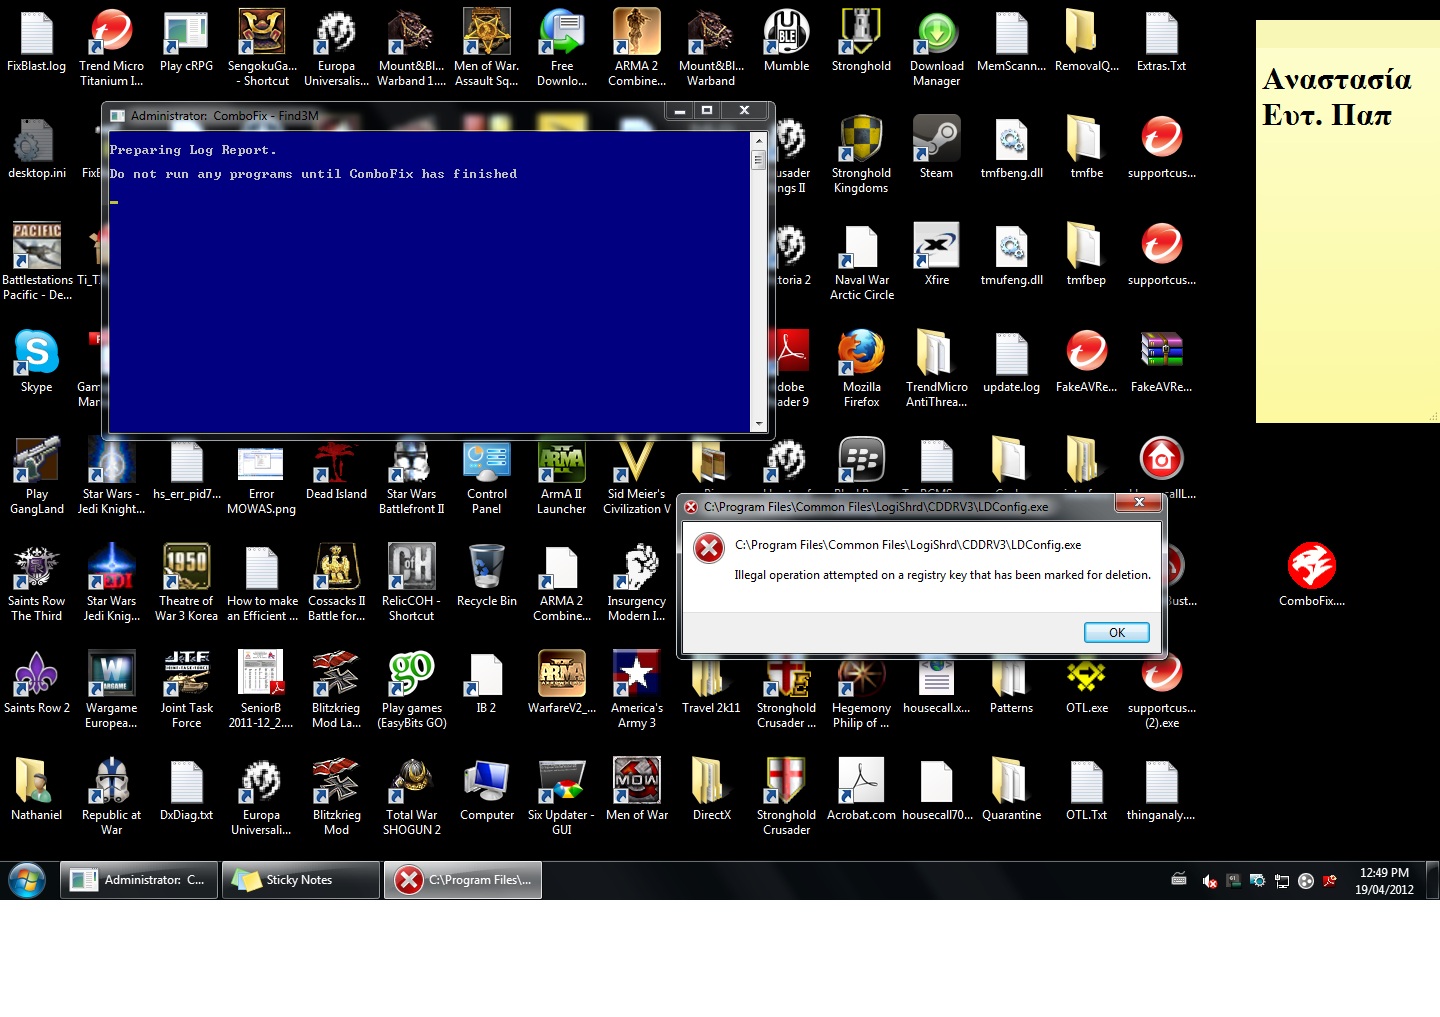Open the Windows Start menu orb
Image resolution: width=1440 pixels, height=1017 pixels.
(27, 880)
